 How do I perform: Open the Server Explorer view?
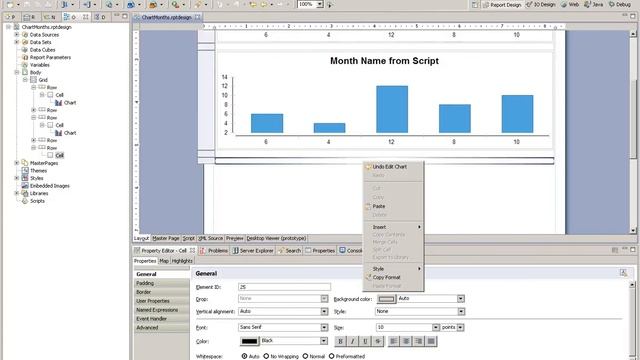click(x=253, y=251)
